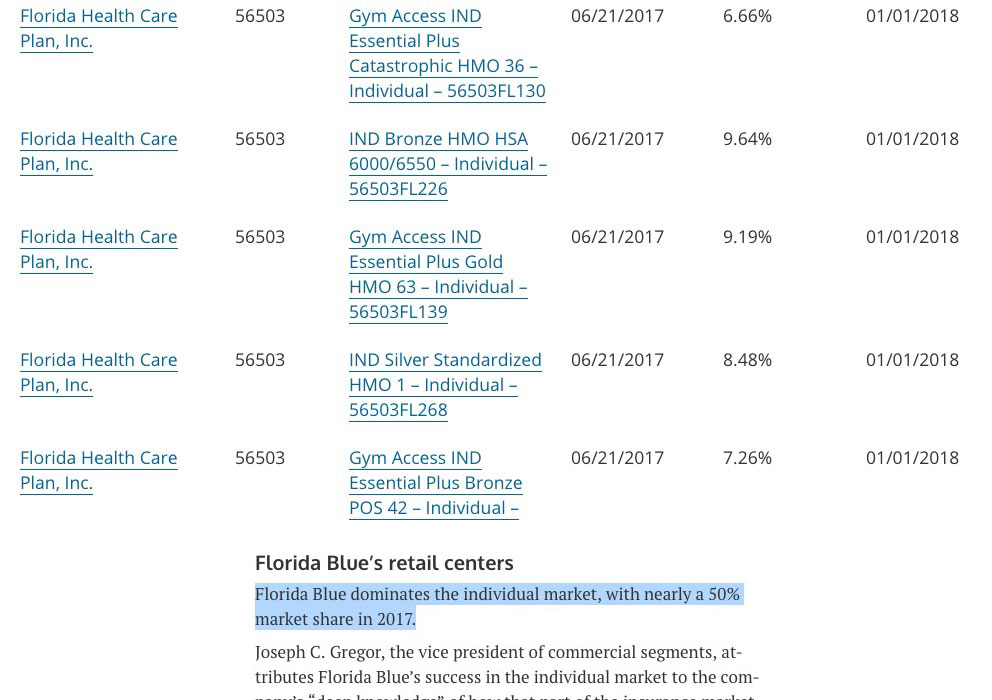Click the 9.64% rate change value
992x700 pixels.
click(747, 139)
